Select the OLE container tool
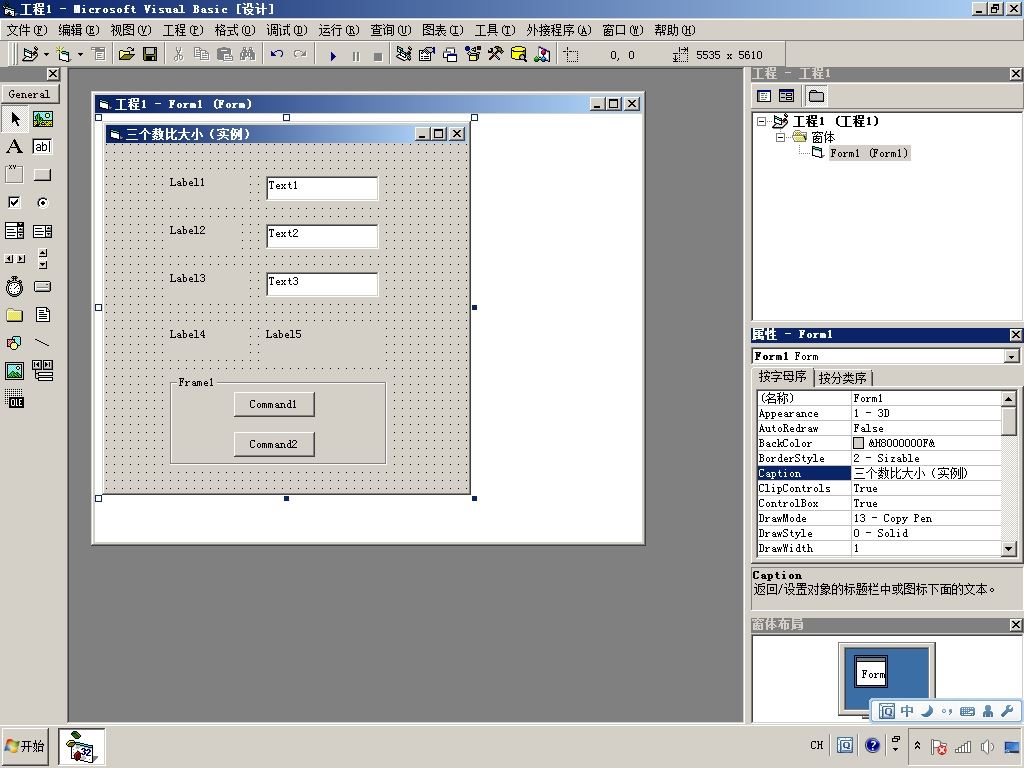 coord(14,398)
